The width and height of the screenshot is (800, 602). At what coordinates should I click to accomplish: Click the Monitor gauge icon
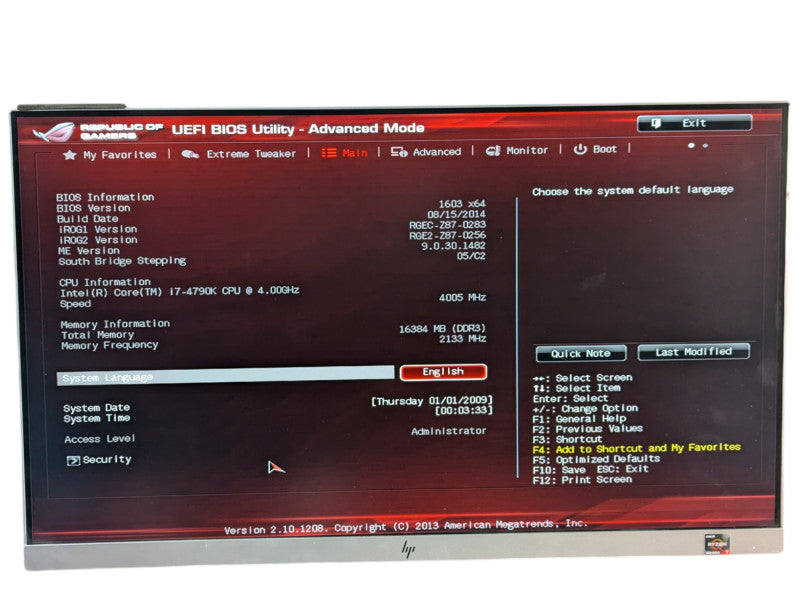click(493, 150)
